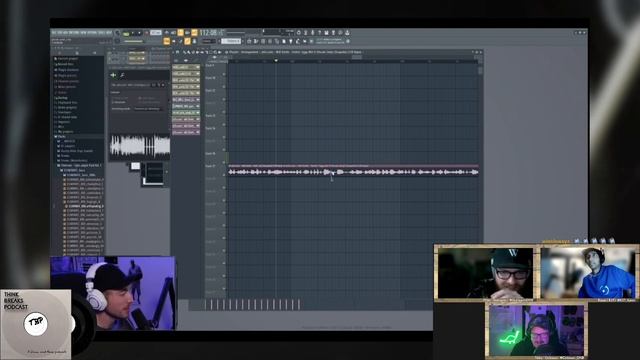Open Mixer presets in the browser
Image resolution: width=640 pixels, height=360 pixels.
pyautogui.click(x=66, y=87)
